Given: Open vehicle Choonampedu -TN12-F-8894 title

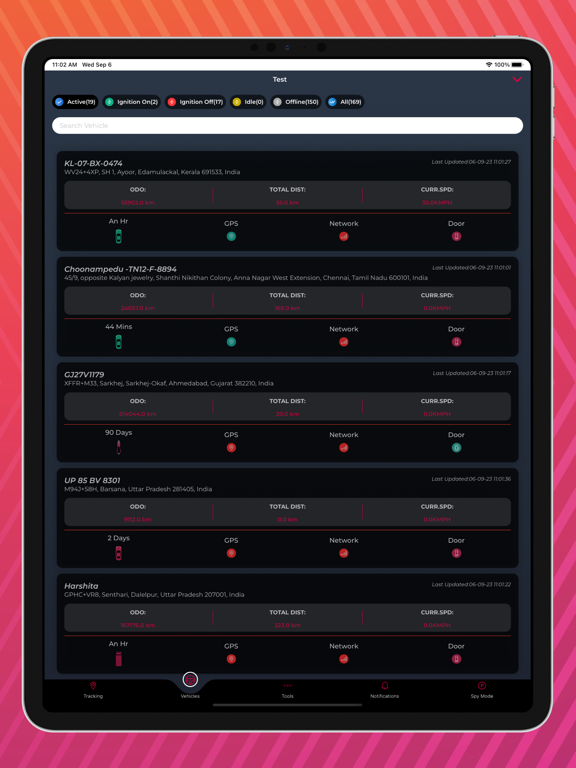Looking at the screenshot, I should click(x=120, y=269).
